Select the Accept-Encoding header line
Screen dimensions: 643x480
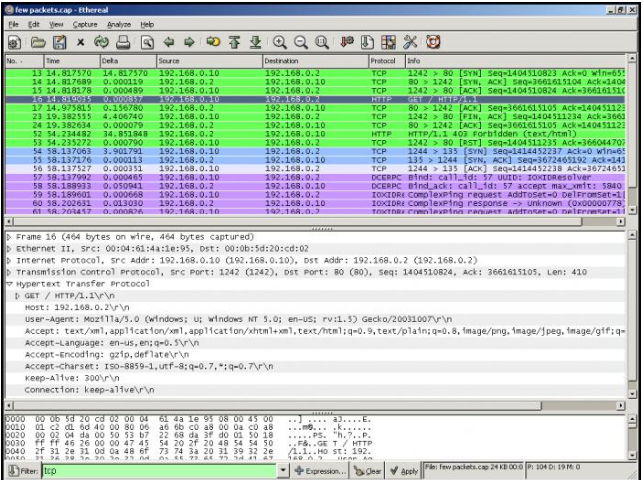tap(107, 355)
